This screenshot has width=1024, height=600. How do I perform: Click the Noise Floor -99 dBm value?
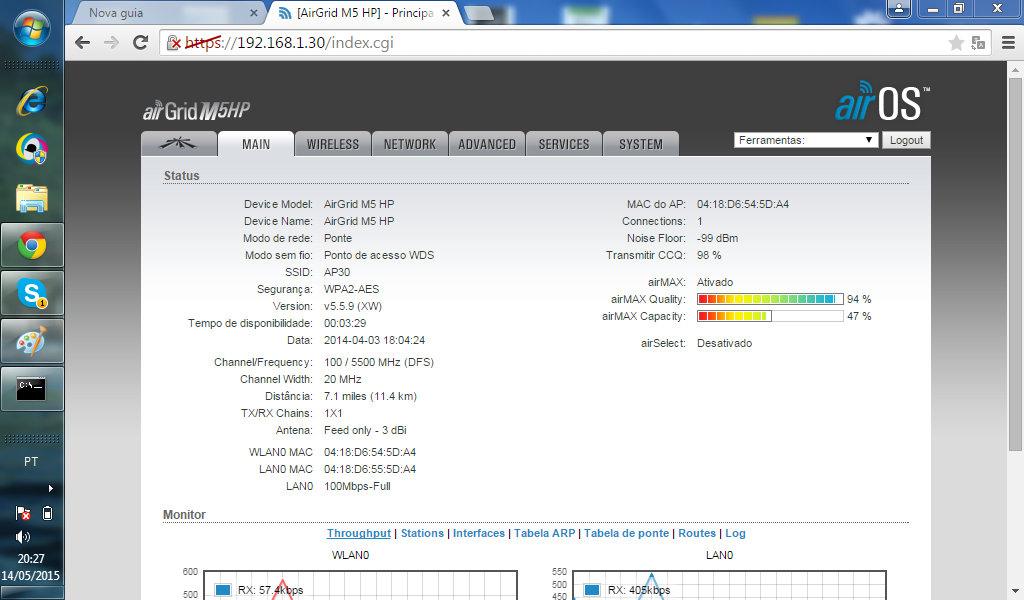tap(717, 238)
